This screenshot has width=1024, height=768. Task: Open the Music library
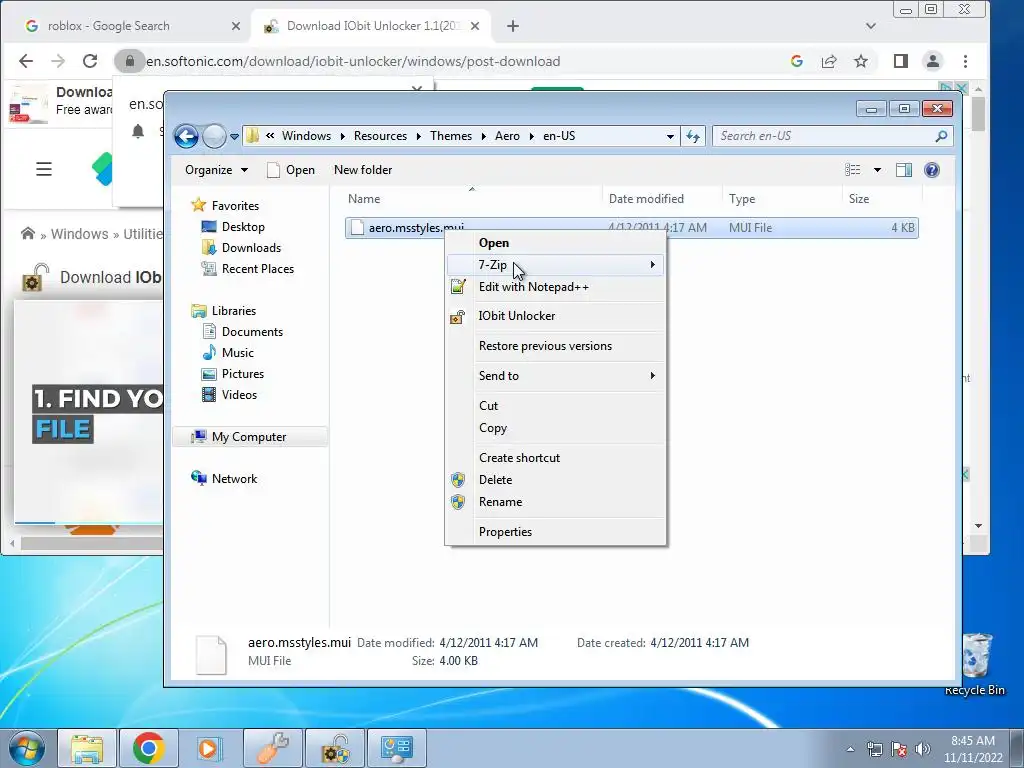[x=238, y=353]
